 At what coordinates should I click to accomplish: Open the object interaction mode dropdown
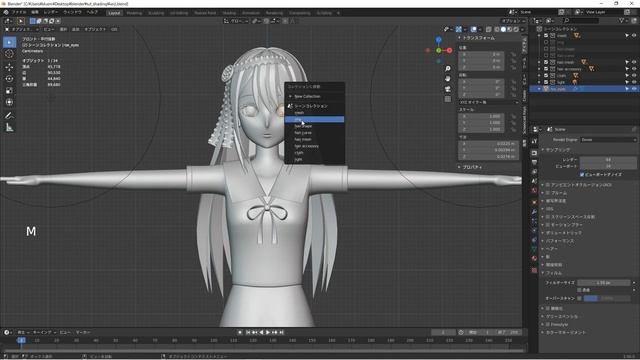pos(22,29)
